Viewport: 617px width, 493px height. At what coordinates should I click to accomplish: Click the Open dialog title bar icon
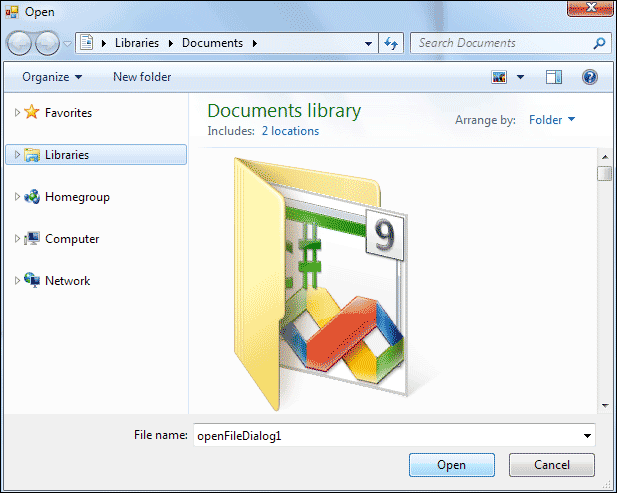(12, 12)
